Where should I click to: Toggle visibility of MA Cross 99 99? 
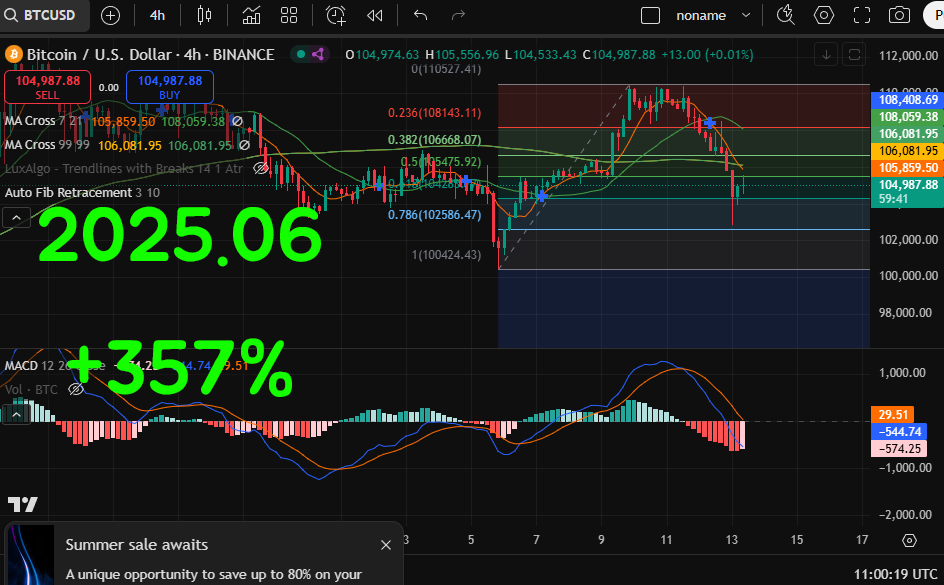[x=244, y=145]
